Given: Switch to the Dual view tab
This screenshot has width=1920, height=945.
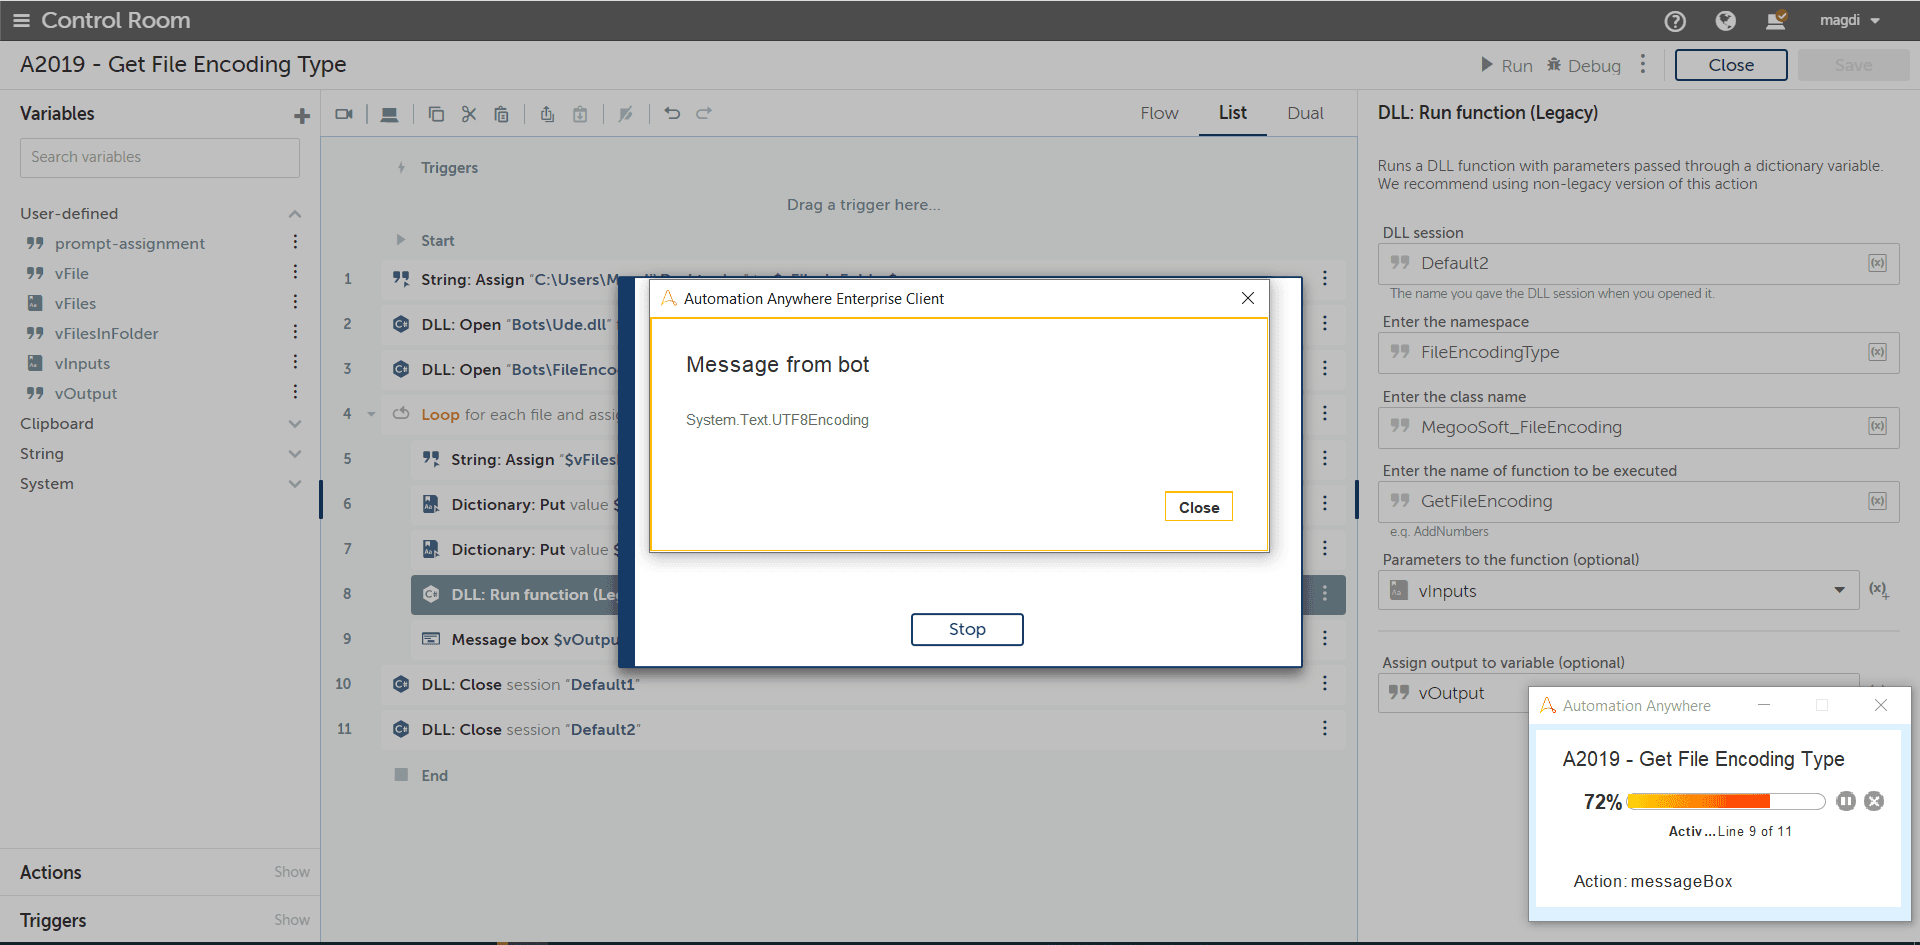Looking at the screenshot, I should point(1305,113).
